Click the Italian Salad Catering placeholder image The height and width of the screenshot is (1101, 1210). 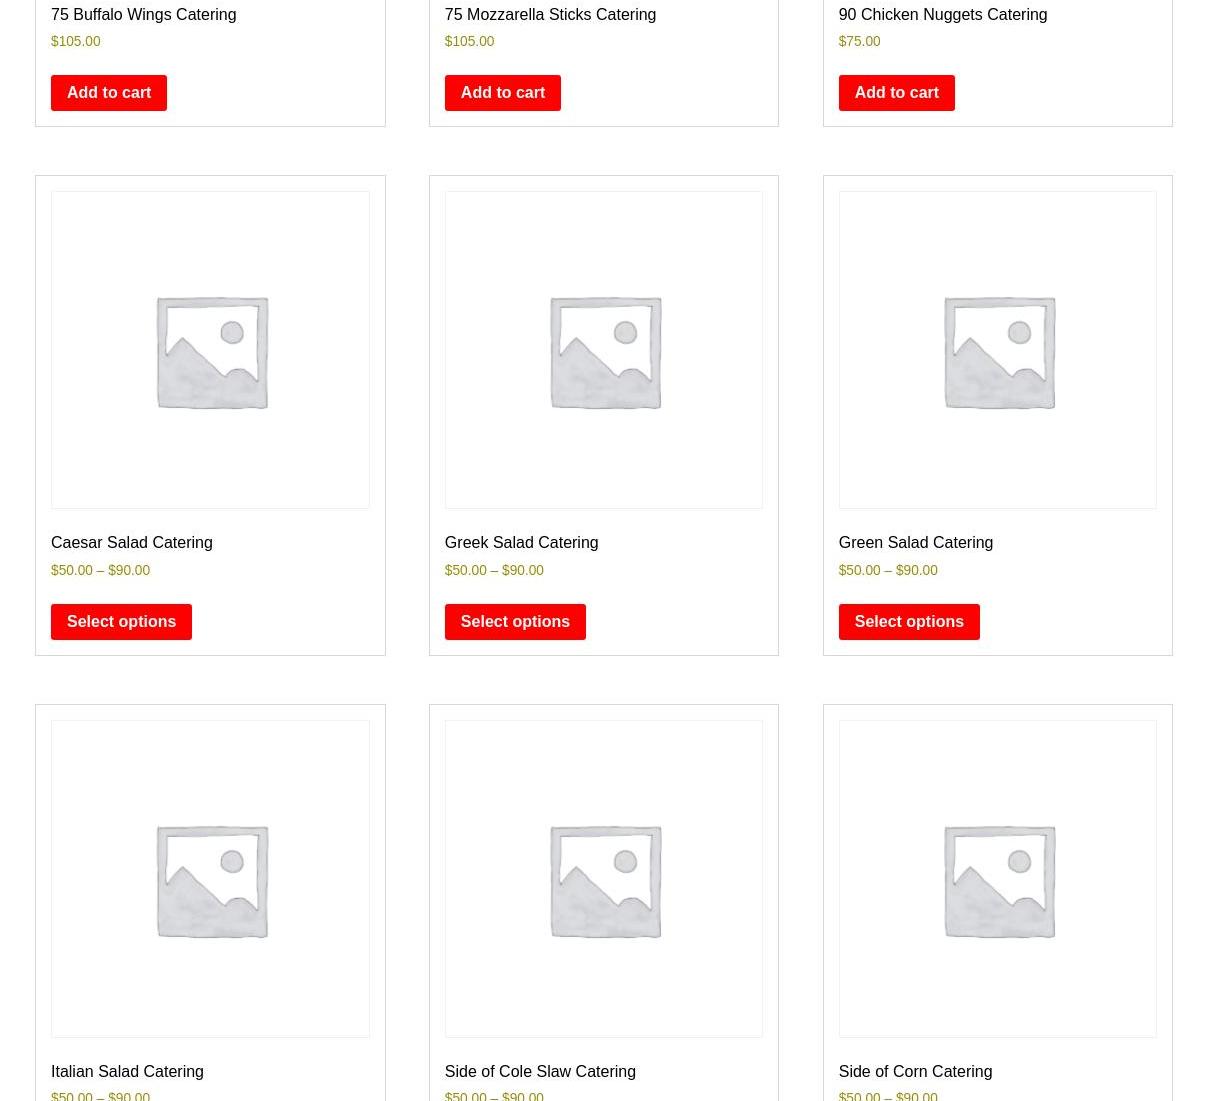tap(210, 879)
